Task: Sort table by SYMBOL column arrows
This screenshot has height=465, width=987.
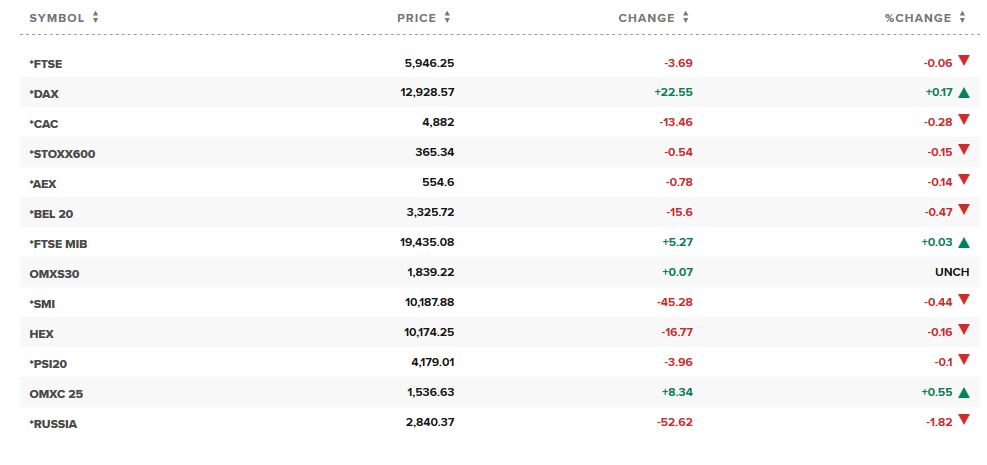Action: click(95, 18)
